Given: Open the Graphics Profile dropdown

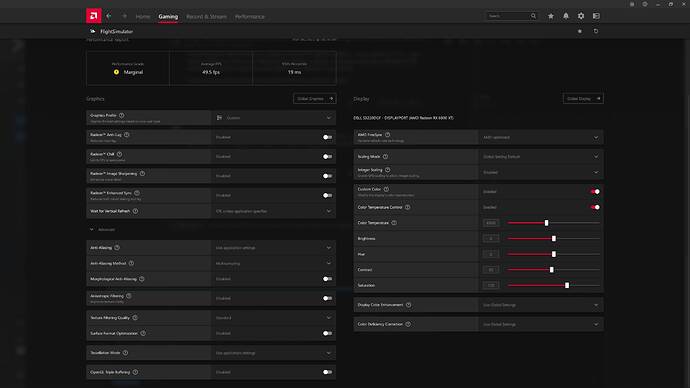Looking at the screenshot, I should 273,117.
